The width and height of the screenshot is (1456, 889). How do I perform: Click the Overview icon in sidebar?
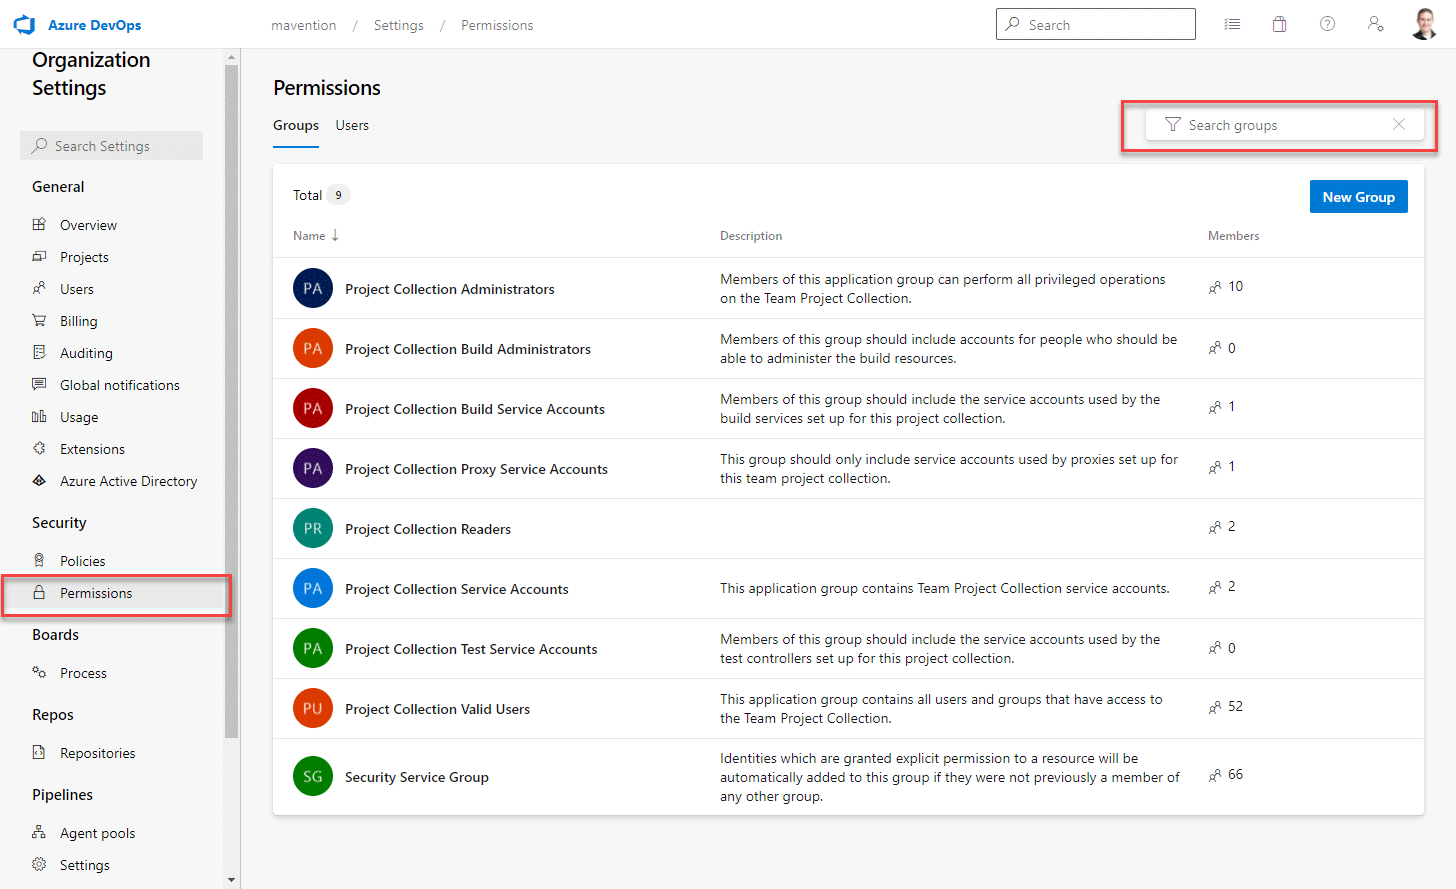click(x=39, y=224)
